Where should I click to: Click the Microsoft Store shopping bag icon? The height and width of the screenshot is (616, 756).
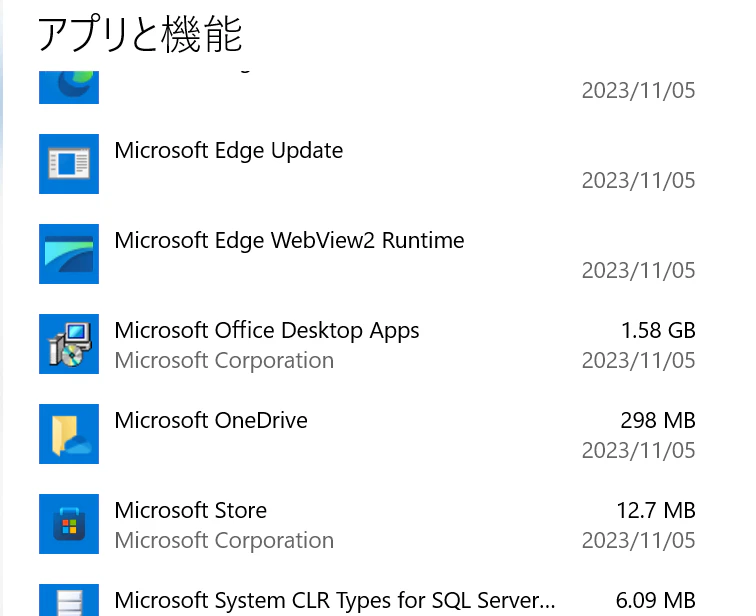69,524
